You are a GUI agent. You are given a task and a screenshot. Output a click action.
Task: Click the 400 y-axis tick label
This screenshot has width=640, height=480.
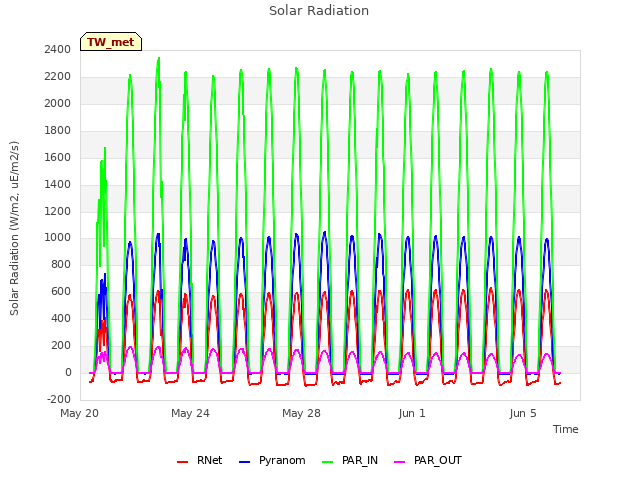61,318
